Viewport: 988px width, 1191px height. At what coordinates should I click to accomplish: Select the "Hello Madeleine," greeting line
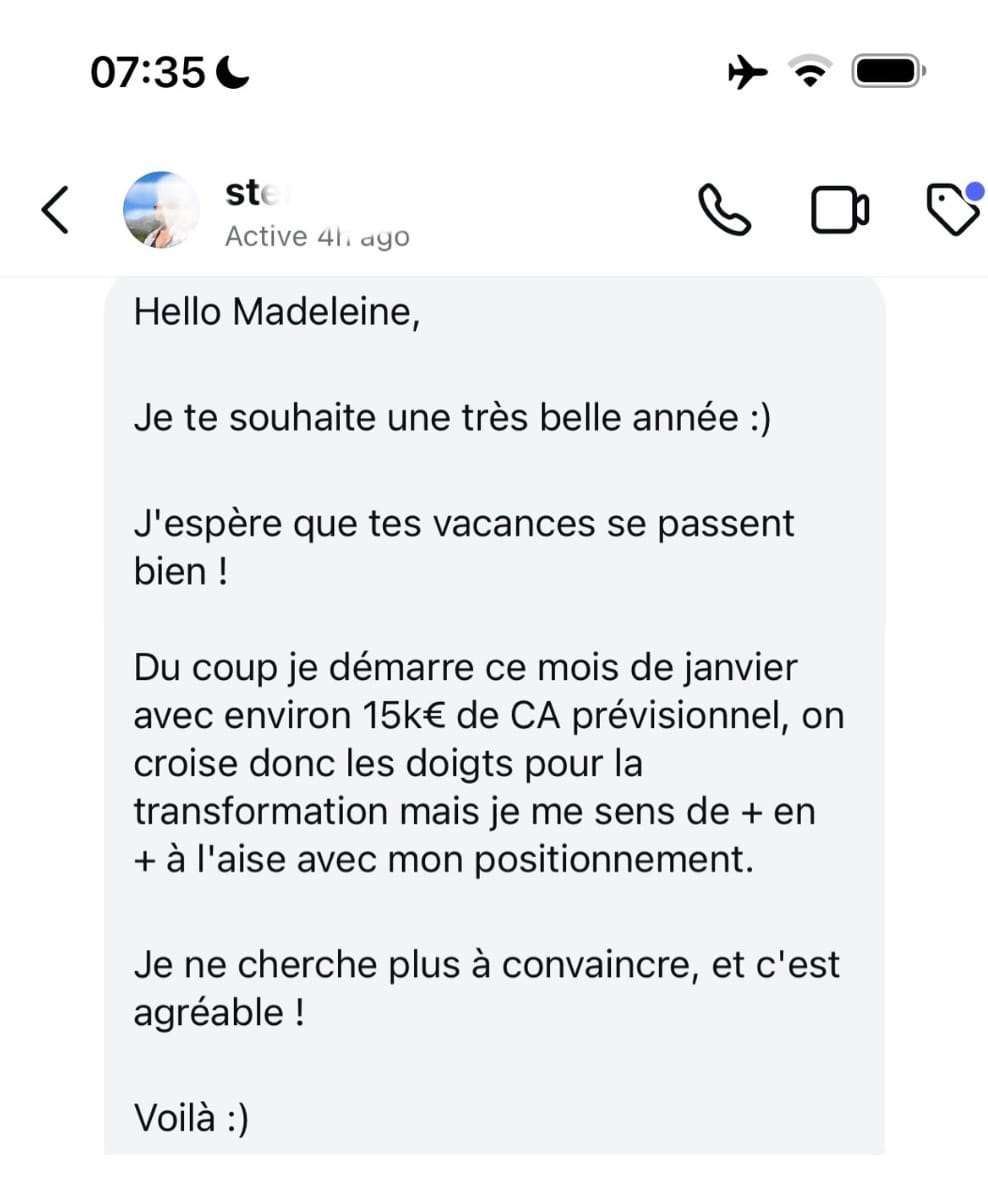[x=277, y=312]
